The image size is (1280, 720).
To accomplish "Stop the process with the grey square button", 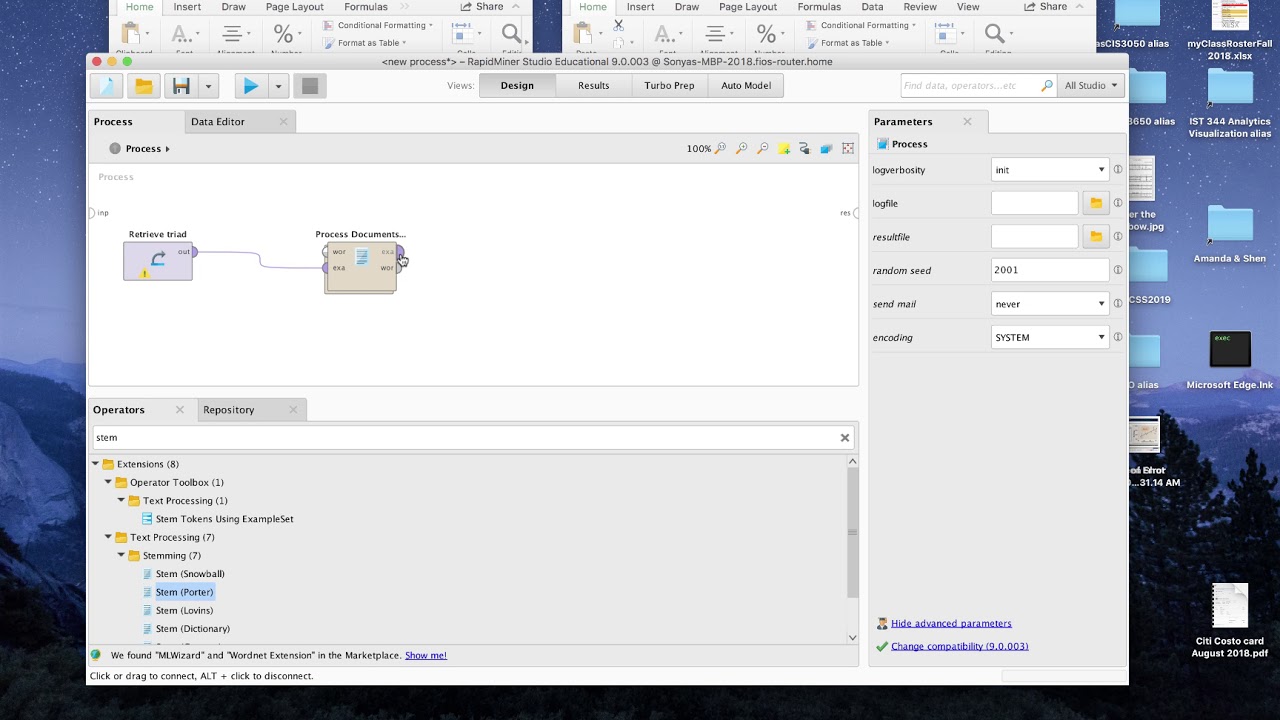I will pyautogui.click(x=310, y=86).
